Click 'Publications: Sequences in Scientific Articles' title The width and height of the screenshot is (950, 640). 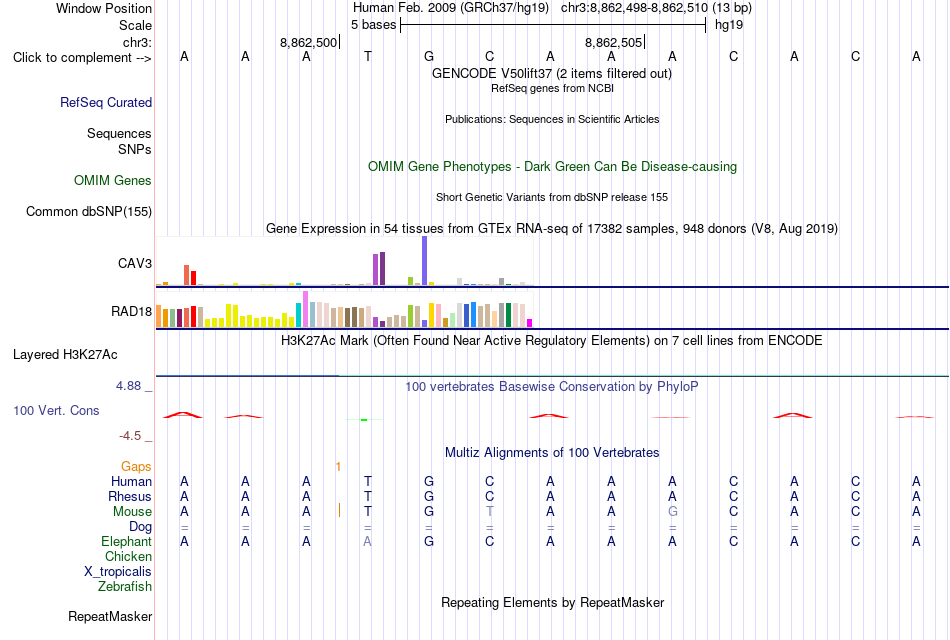pos(552,119)
